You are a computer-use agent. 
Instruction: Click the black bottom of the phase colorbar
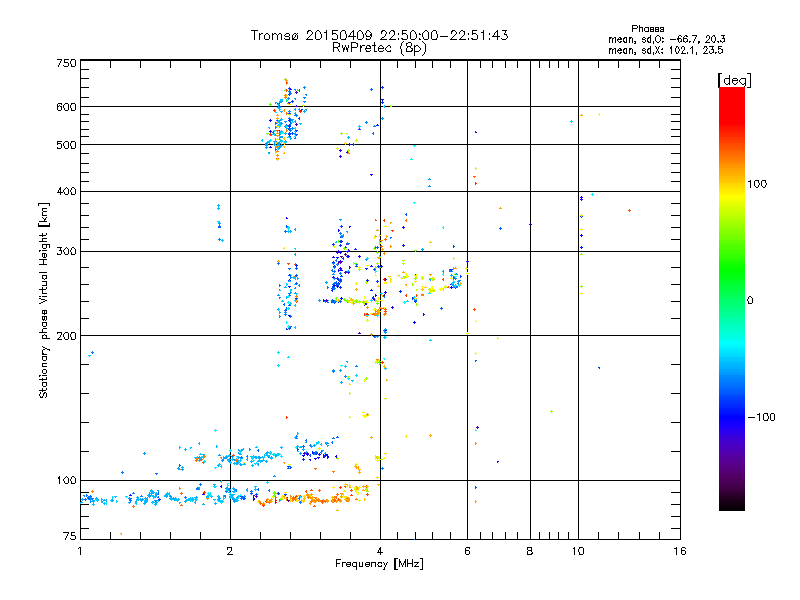(732, 503)
